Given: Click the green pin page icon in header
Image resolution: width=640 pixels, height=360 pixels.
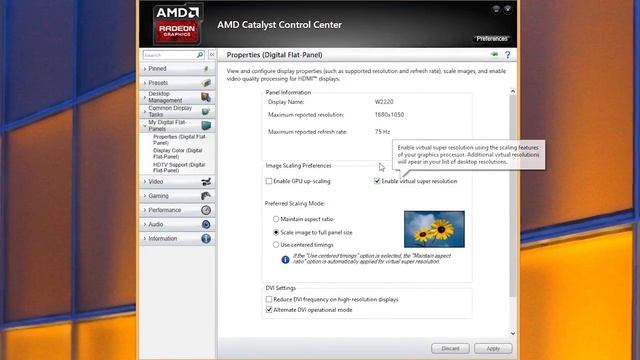Looking at the screenshot, I should coord(494,54).
